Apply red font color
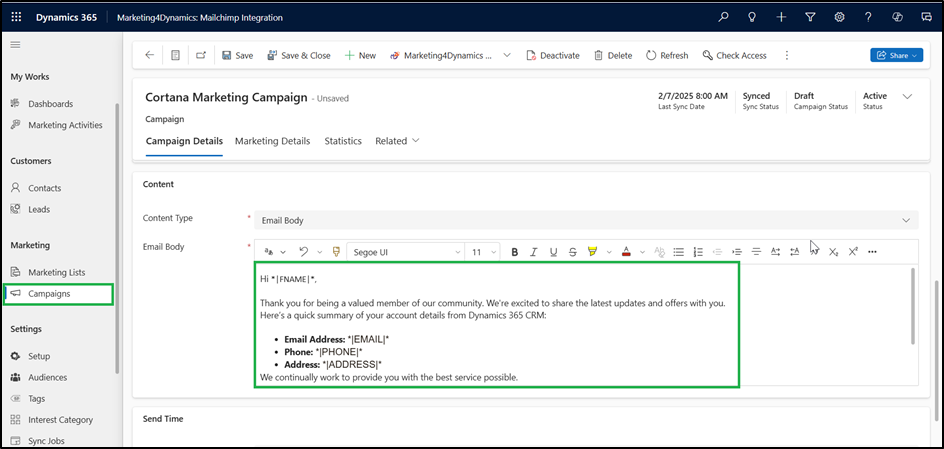 (x=626, y=252)
